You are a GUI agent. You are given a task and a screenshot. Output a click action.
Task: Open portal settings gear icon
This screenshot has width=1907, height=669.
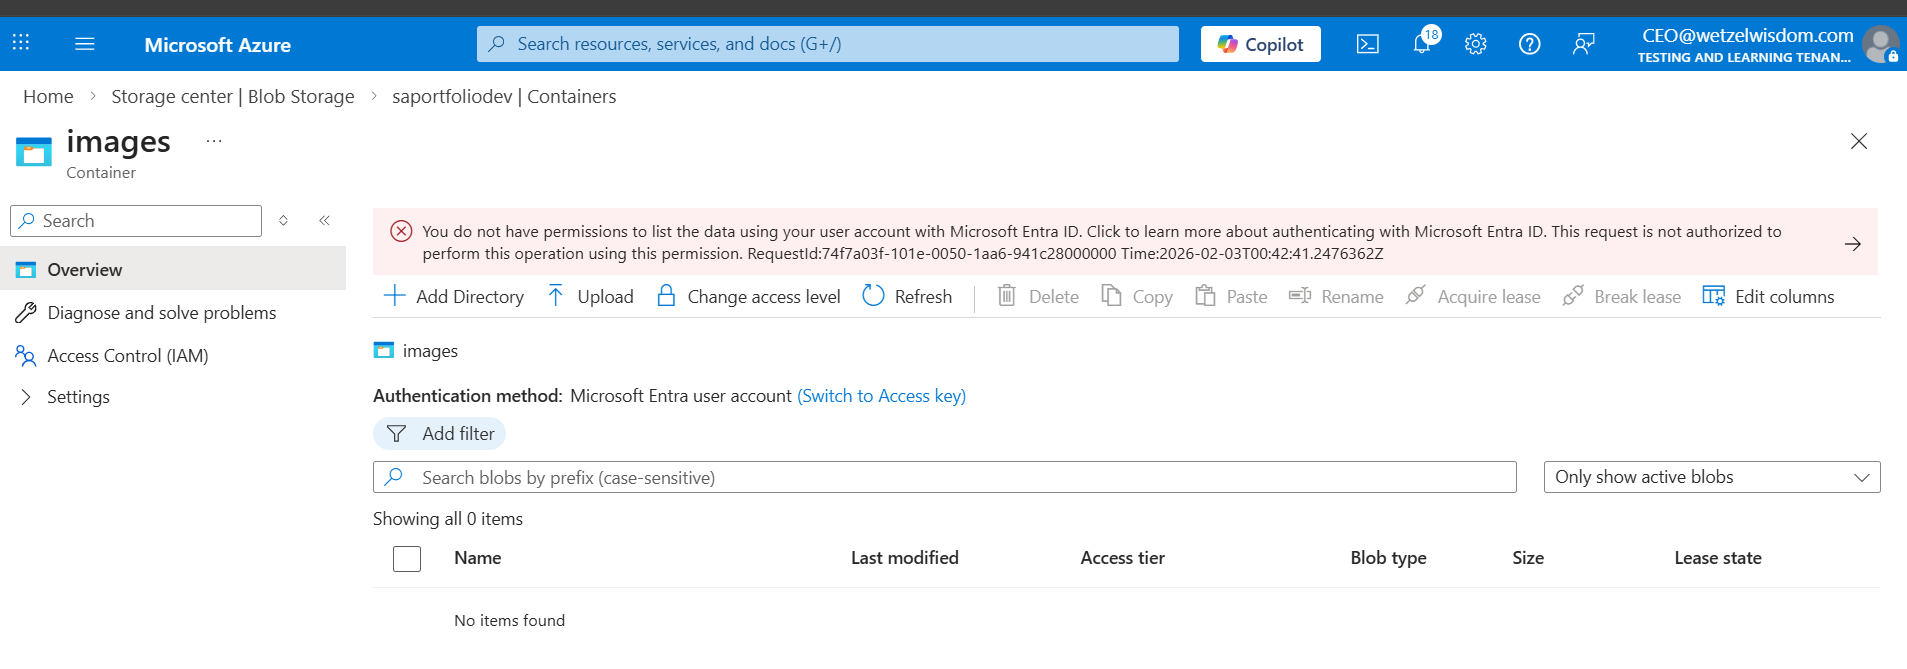coord(1475,44)
